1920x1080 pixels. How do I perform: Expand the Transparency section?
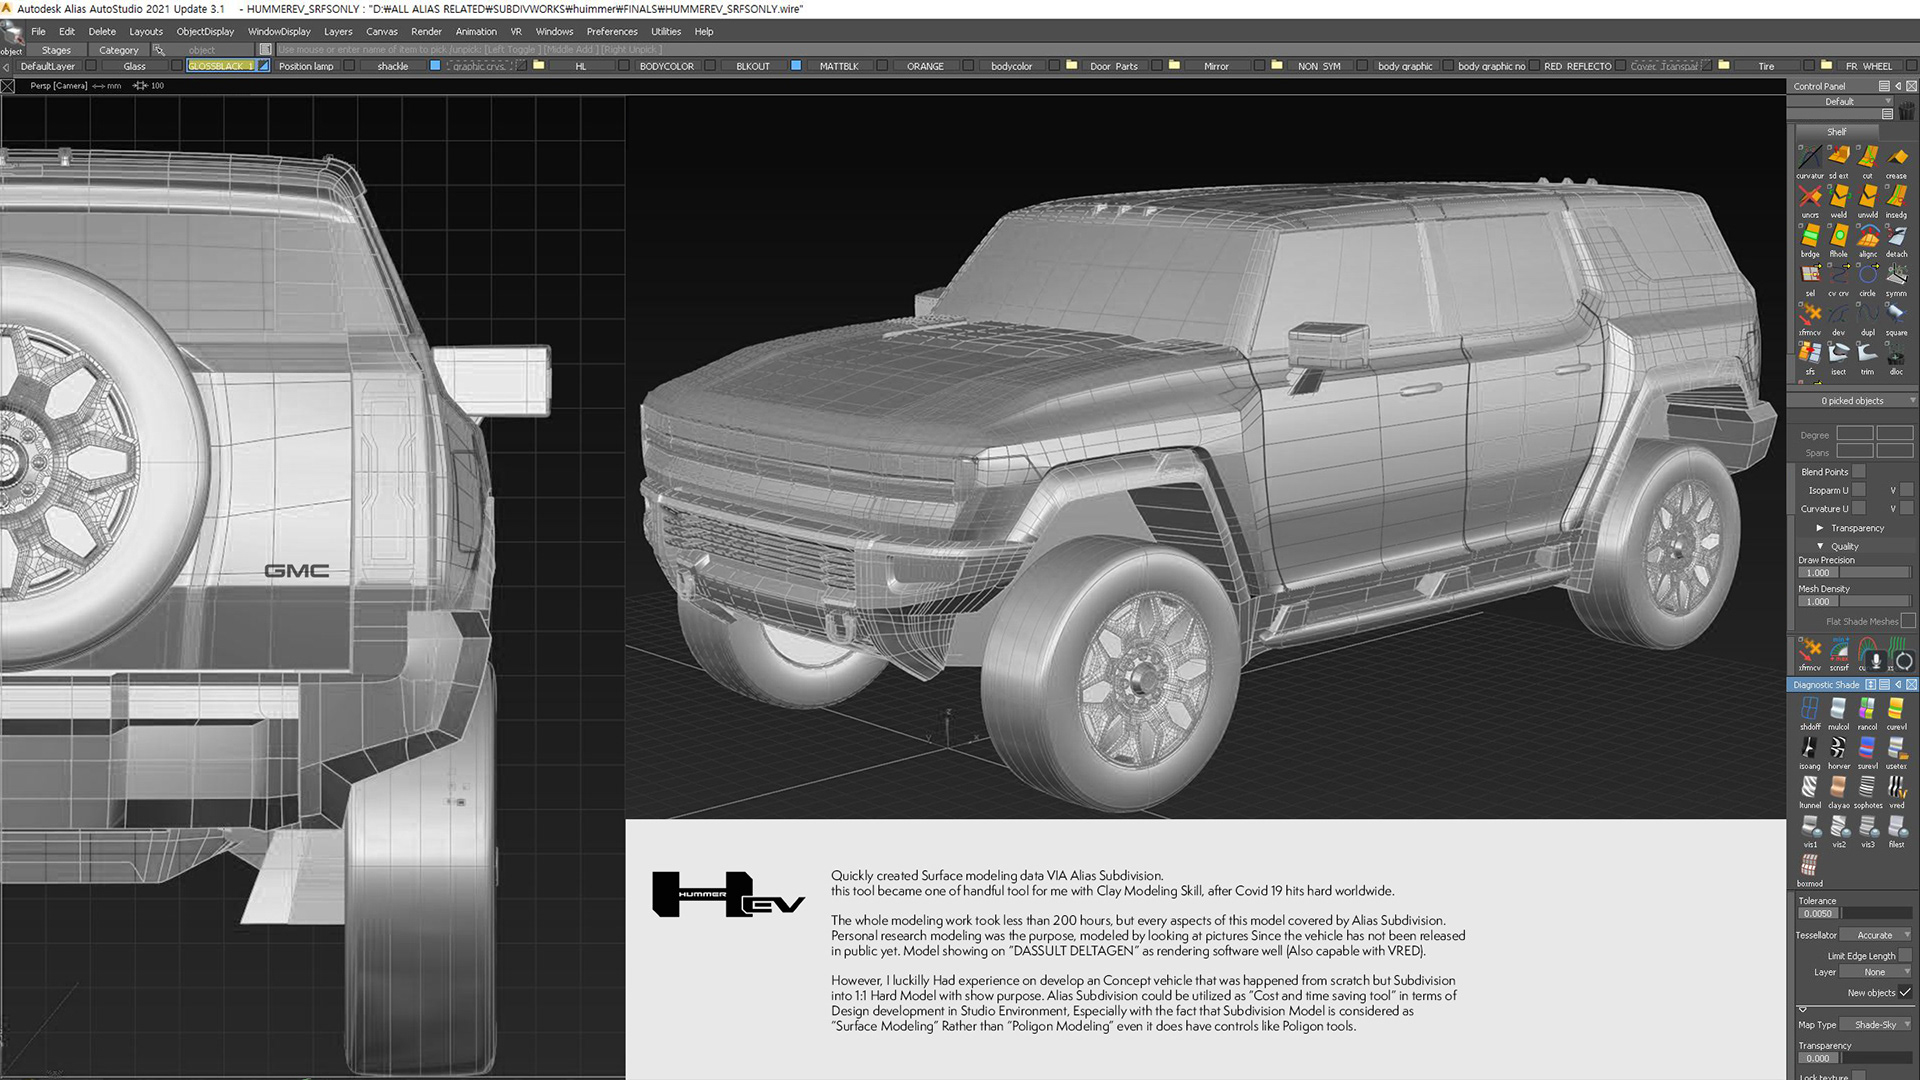pos(1820,528)
